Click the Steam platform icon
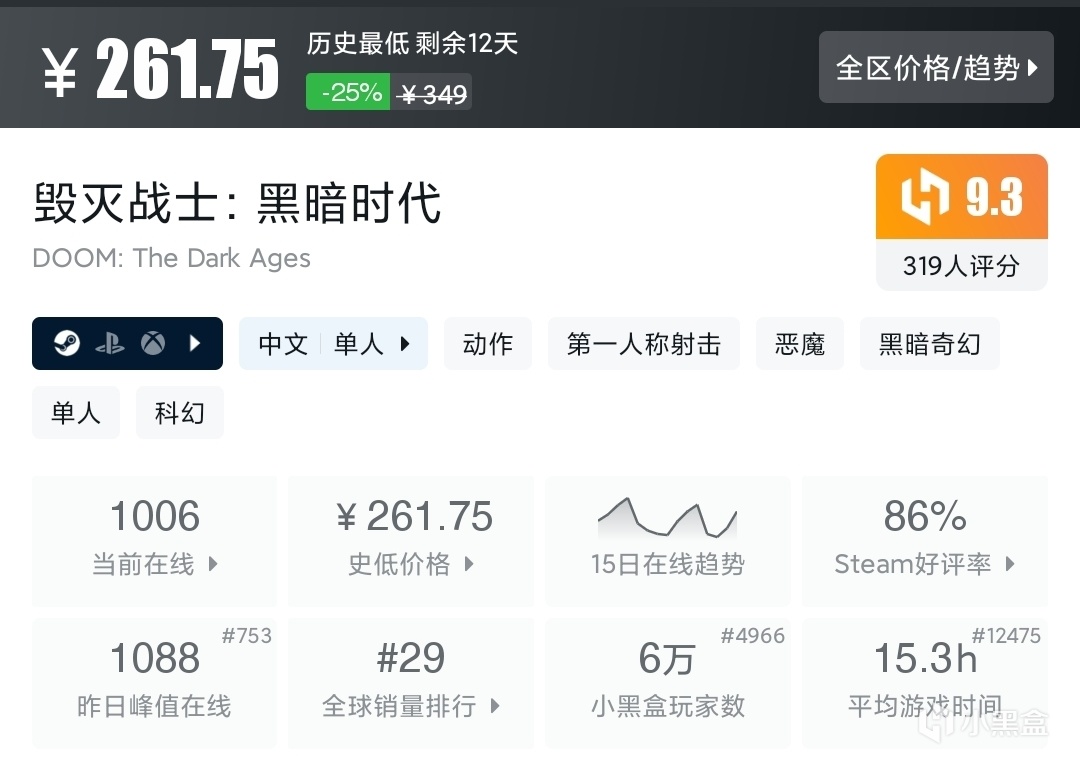 [66, 344]
